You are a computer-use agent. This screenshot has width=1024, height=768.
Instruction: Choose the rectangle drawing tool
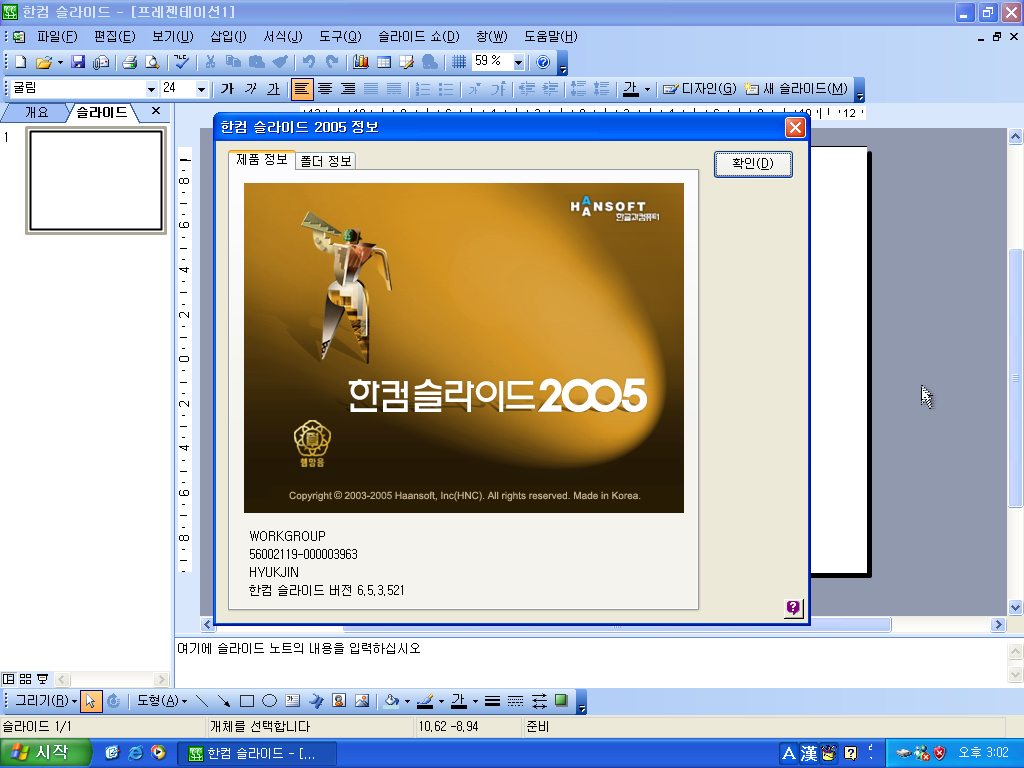pyautogui.click(x=247, y=701)
